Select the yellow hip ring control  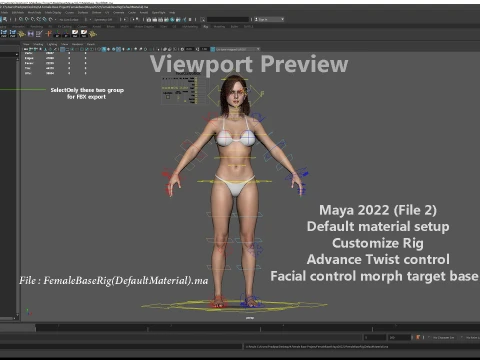[x=234, y=181]
